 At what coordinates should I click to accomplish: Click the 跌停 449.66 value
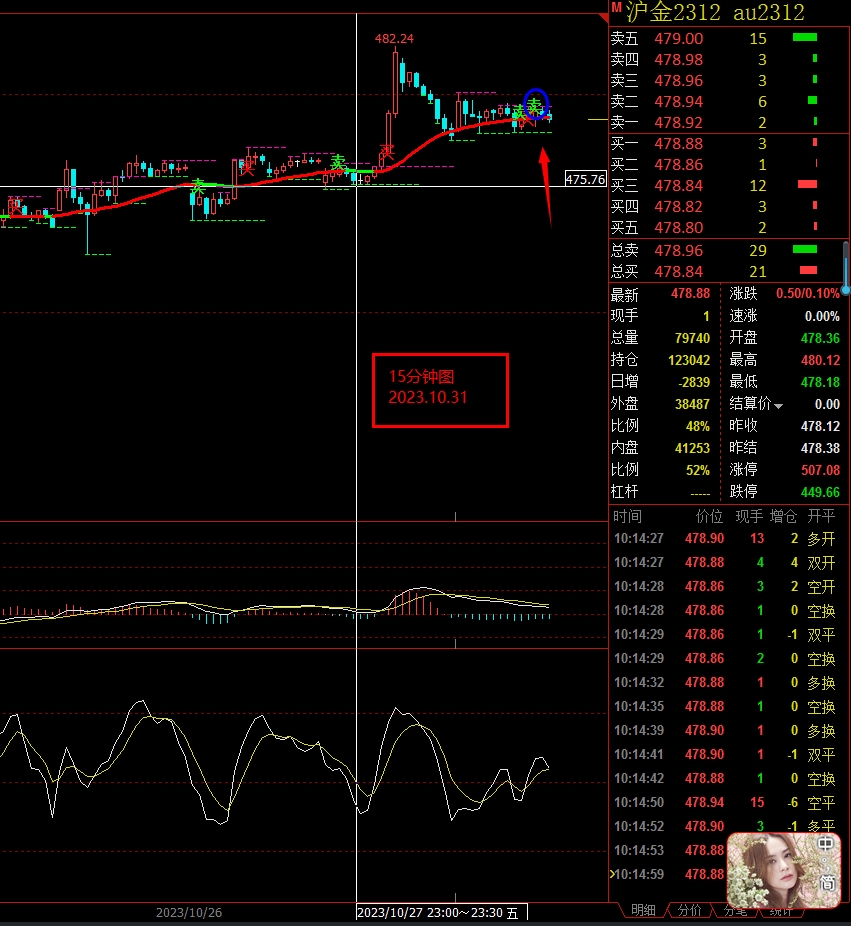click(x=820, y=492)
